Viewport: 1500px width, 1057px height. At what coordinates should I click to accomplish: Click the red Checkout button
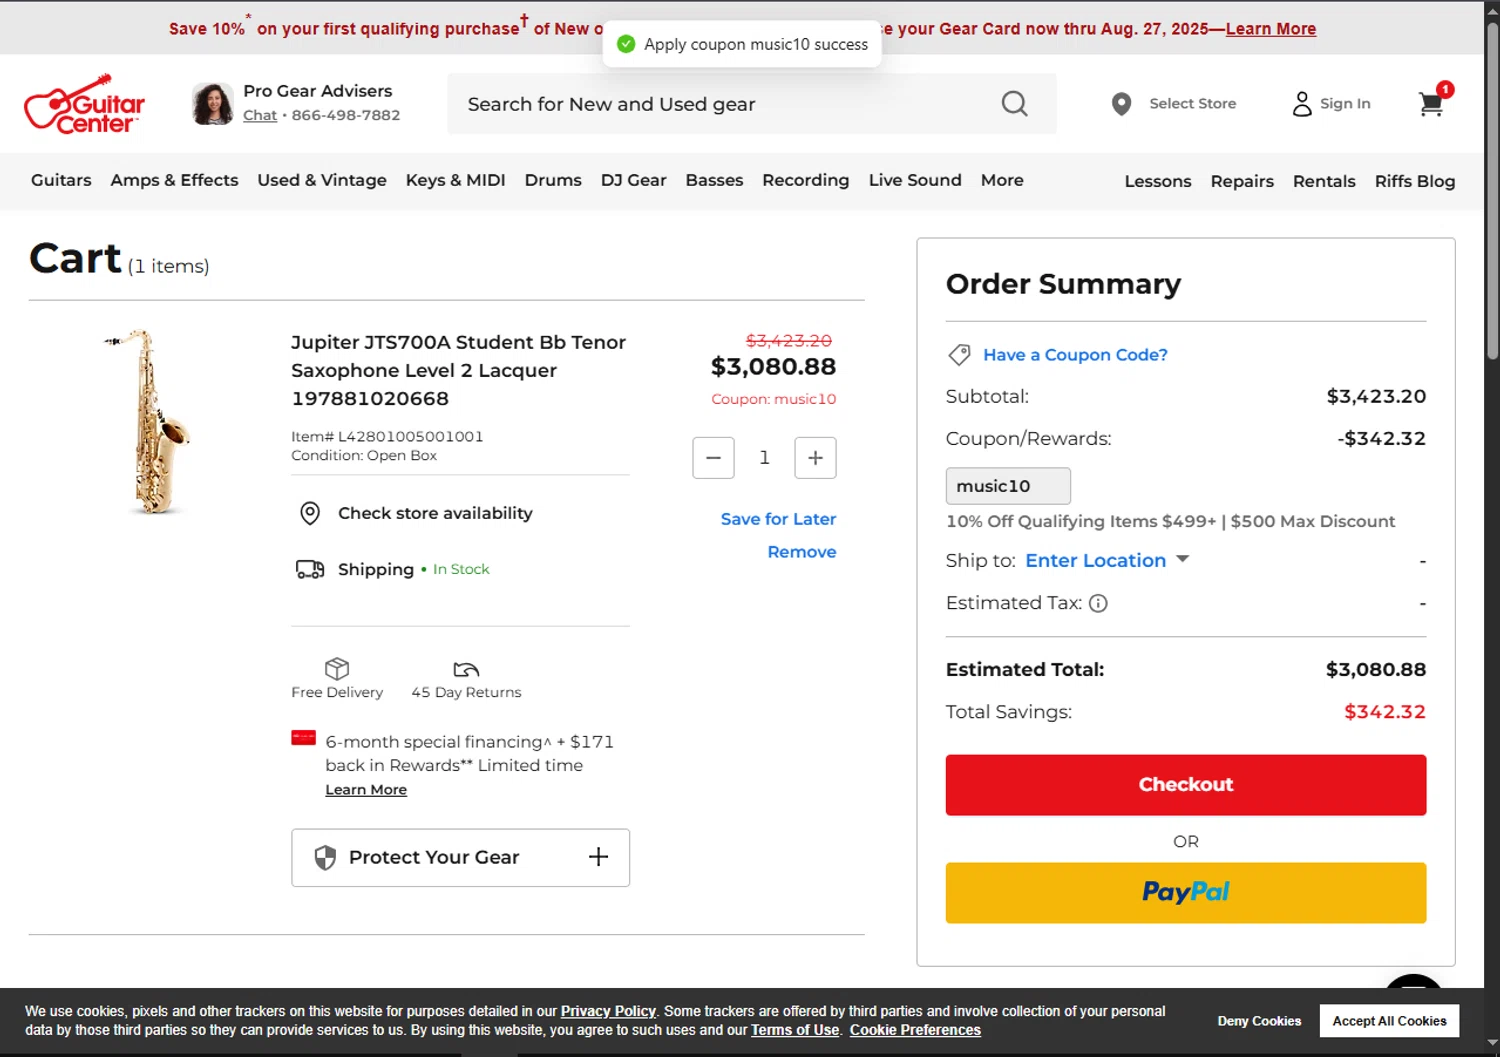[1186, 785]
